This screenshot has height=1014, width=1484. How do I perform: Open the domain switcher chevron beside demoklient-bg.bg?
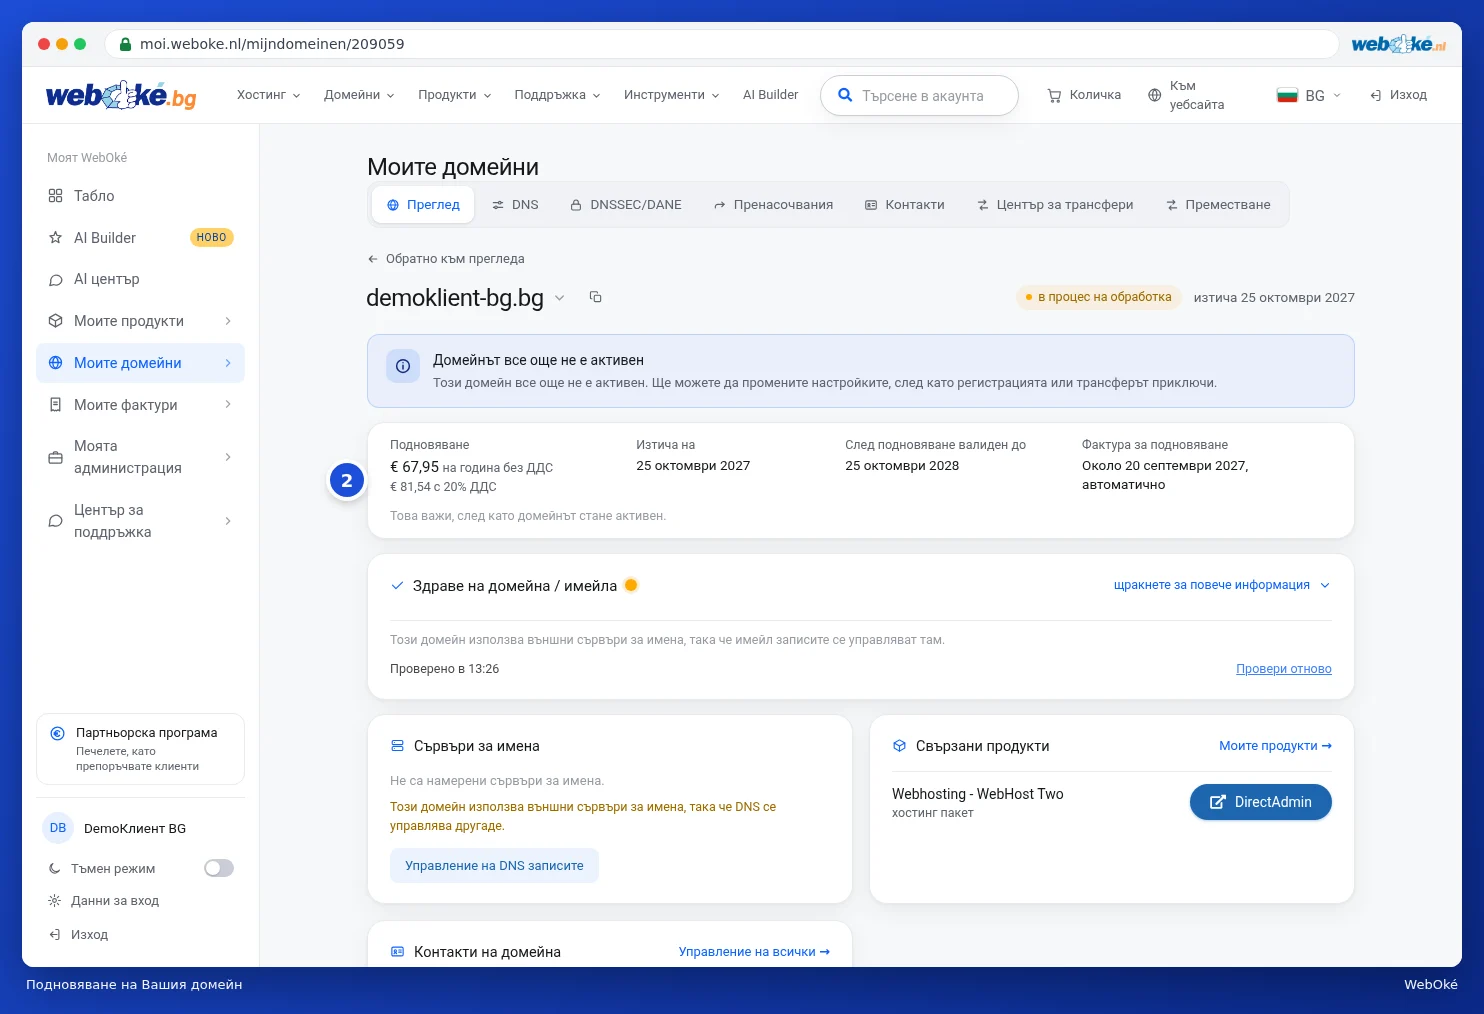[x=560, y=297]
